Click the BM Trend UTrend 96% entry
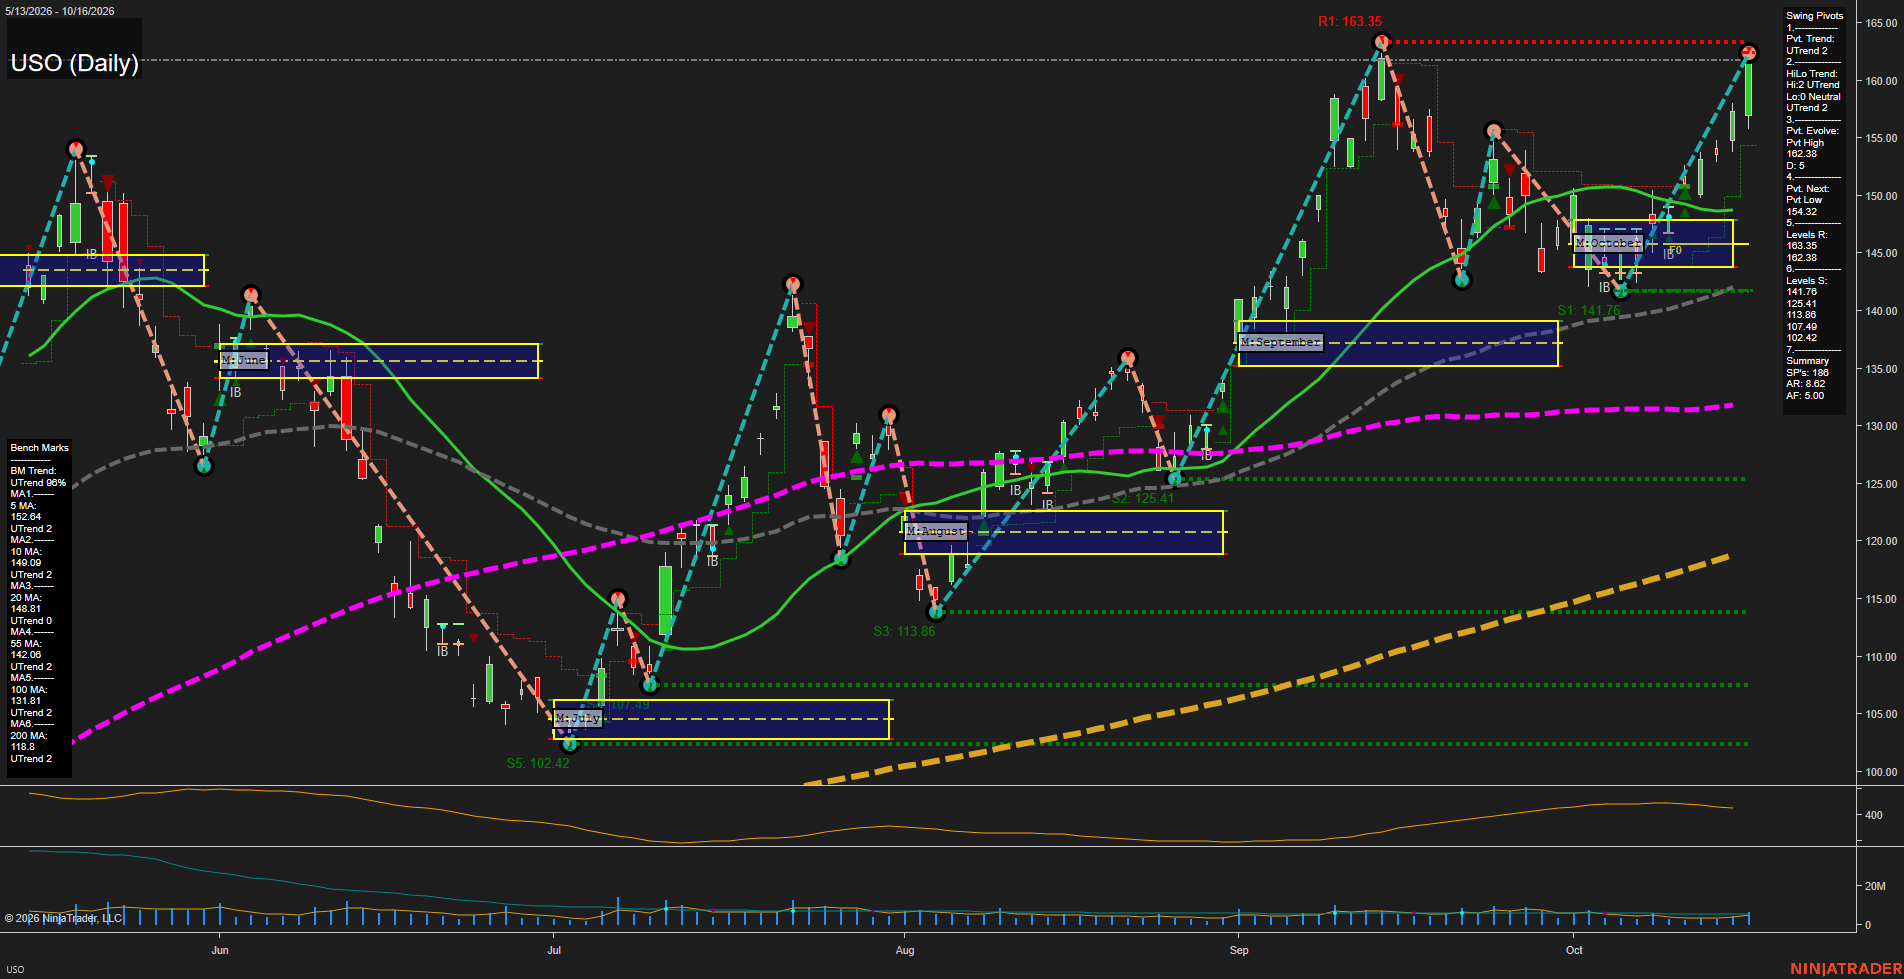 point(38,477)
